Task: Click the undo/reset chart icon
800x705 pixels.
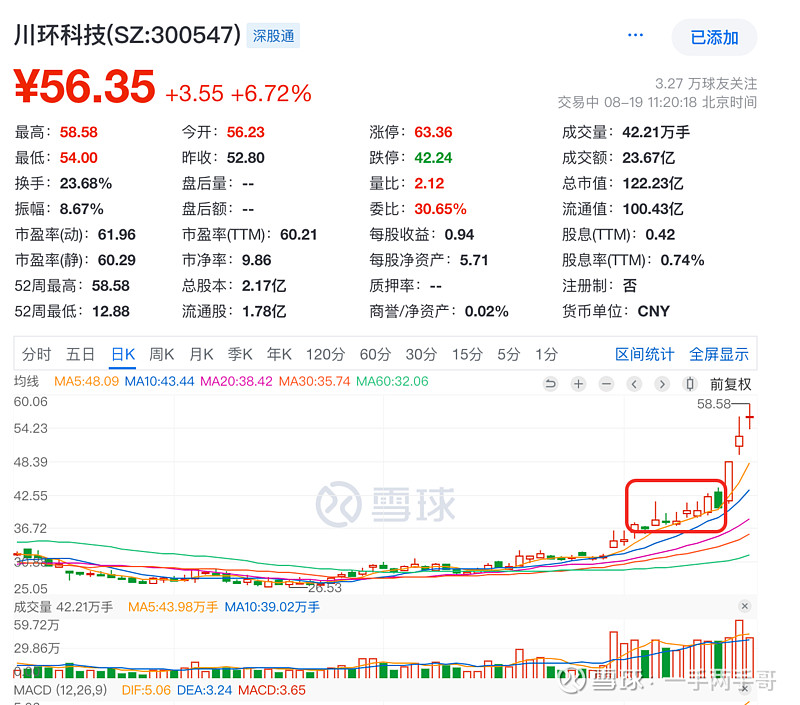Action: [551, 384]
